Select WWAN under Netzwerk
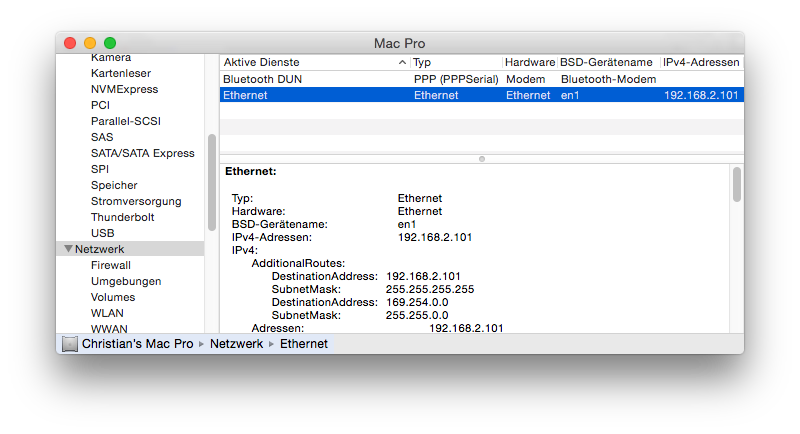The width and height of the screenshot is (800, 434). pyautogui.click(x=109, y=329)
